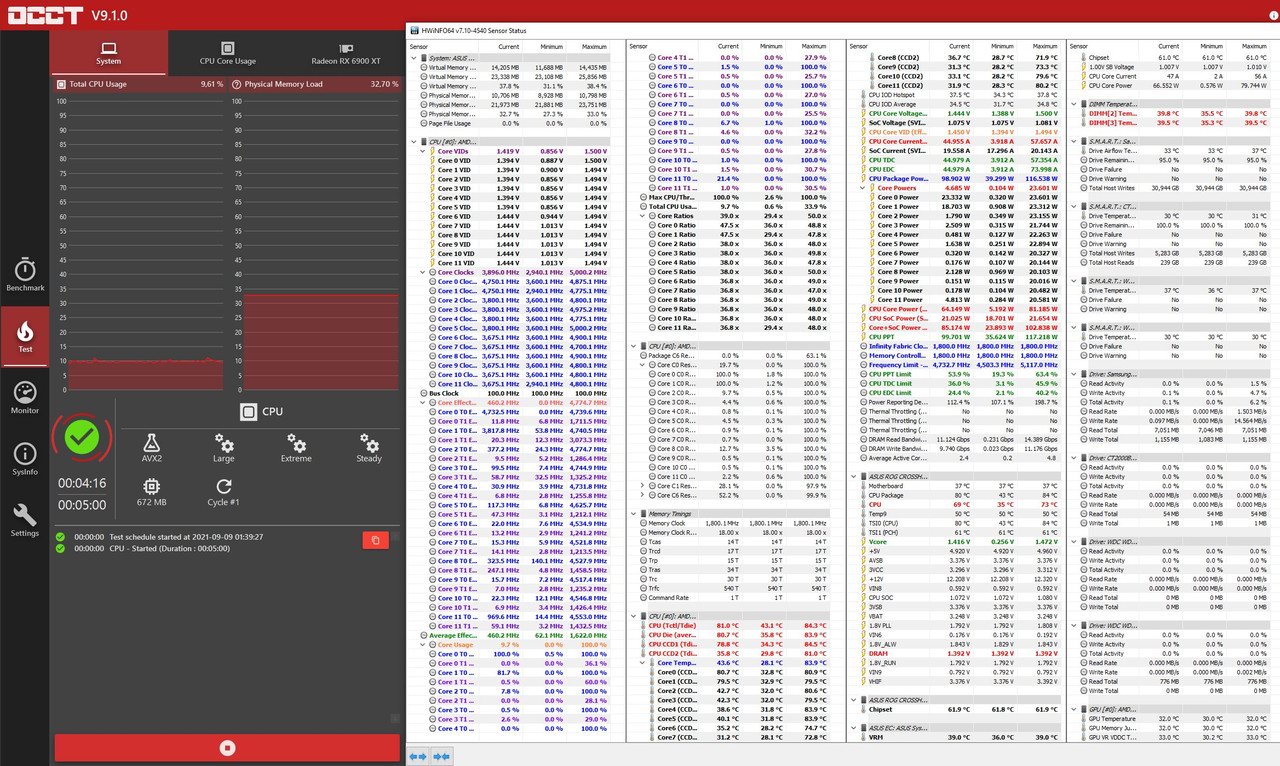Select the Test flame icon in OCCT
The height and width of the screenshot is (766, 1280).
click(25, 337)
